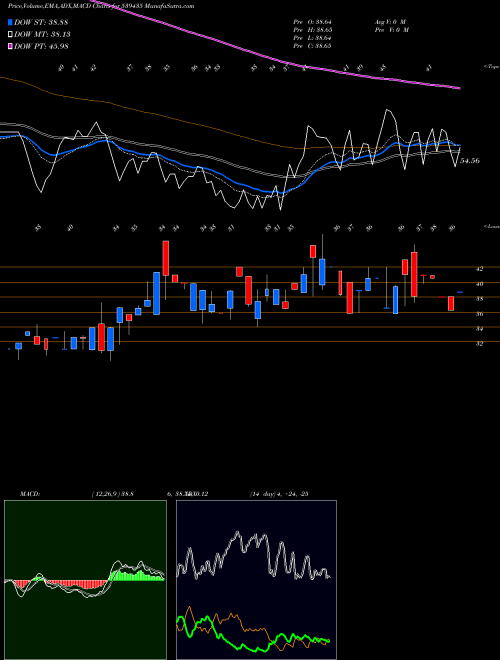Click the '<Lows' label at right edge

(491, 226)
